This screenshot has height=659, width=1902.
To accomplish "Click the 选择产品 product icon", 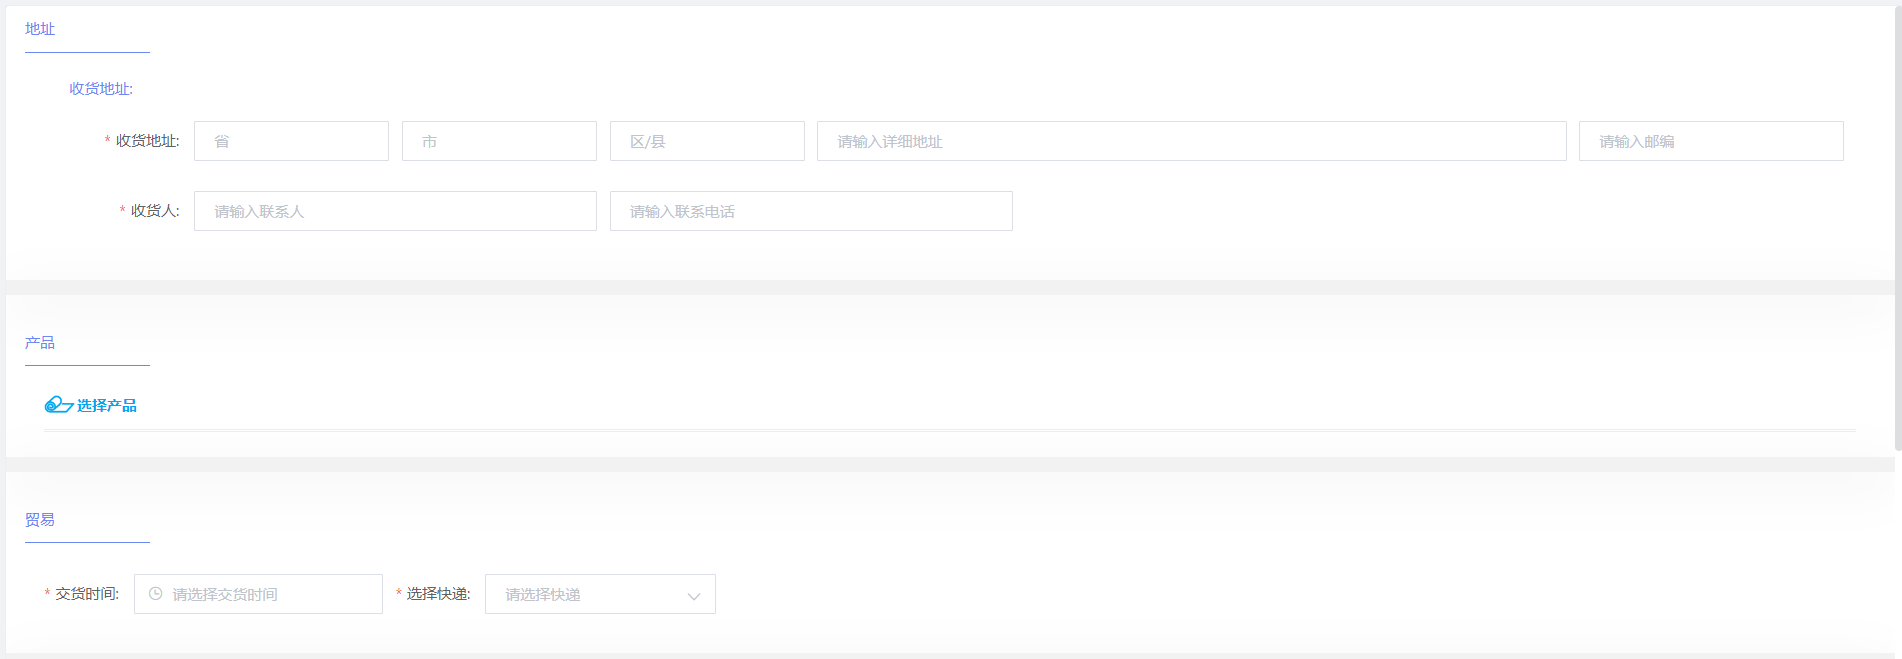I will [58, 405].
